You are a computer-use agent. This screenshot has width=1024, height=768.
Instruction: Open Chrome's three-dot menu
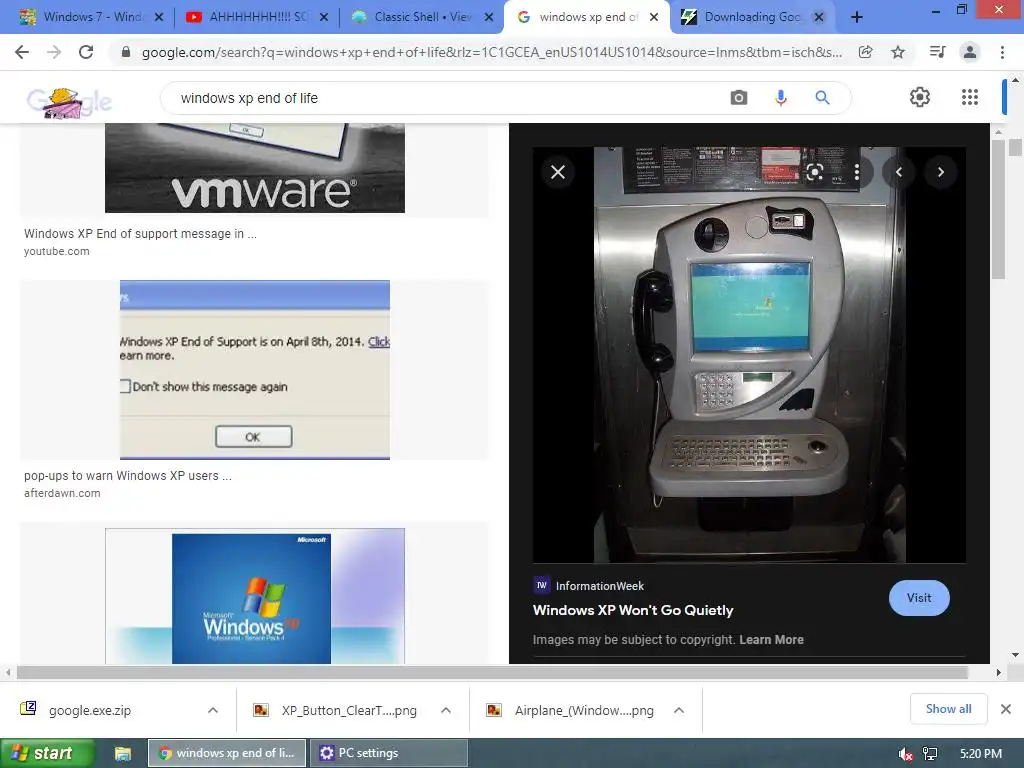pos(1002,52)
